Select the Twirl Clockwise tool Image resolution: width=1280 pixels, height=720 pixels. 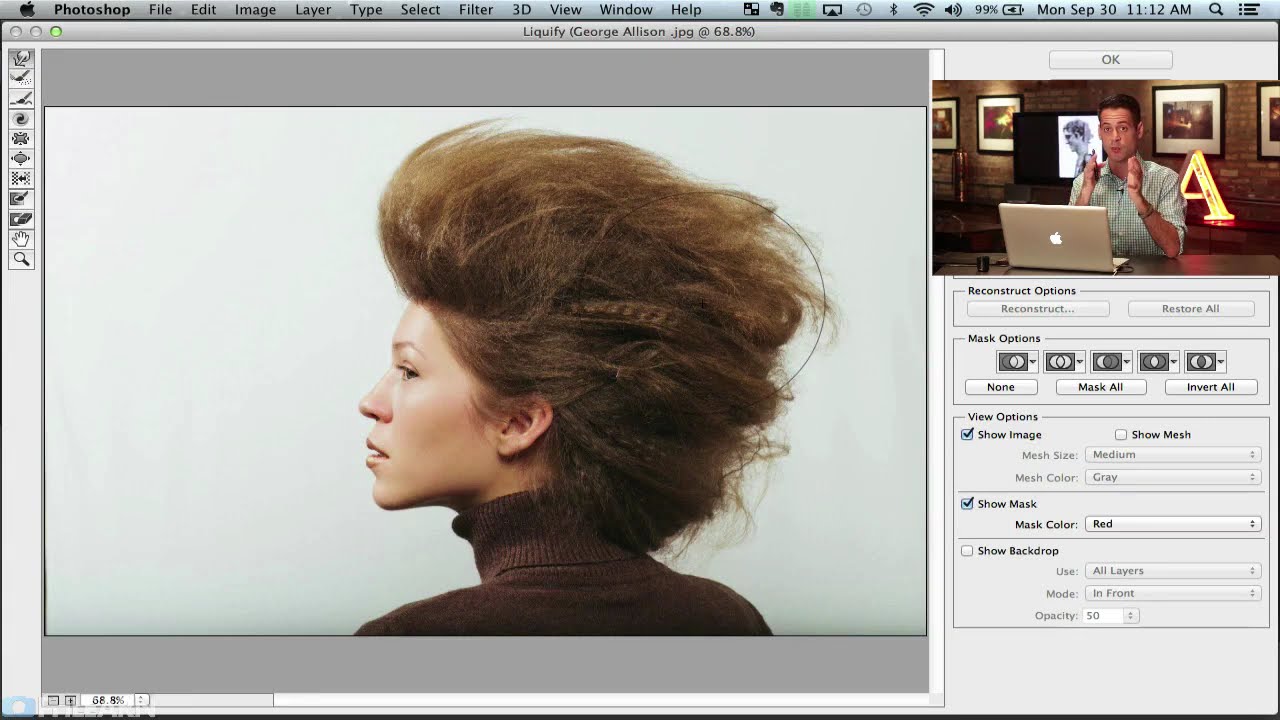21,119
